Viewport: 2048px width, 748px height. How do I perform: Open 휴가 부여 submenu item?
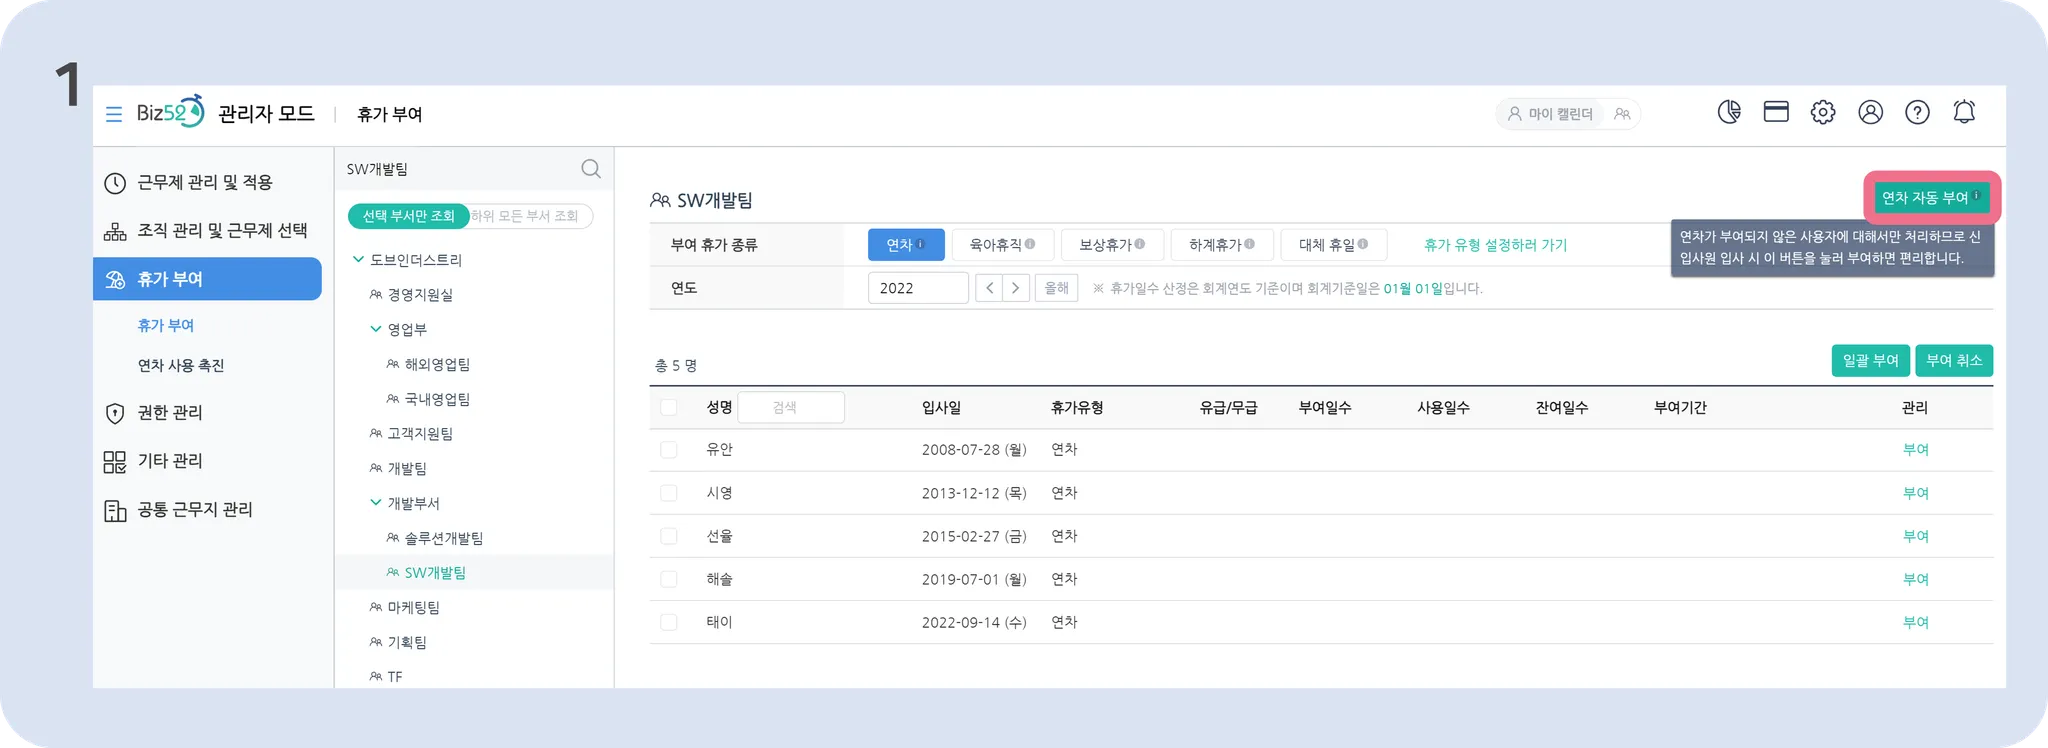[166, 325]
